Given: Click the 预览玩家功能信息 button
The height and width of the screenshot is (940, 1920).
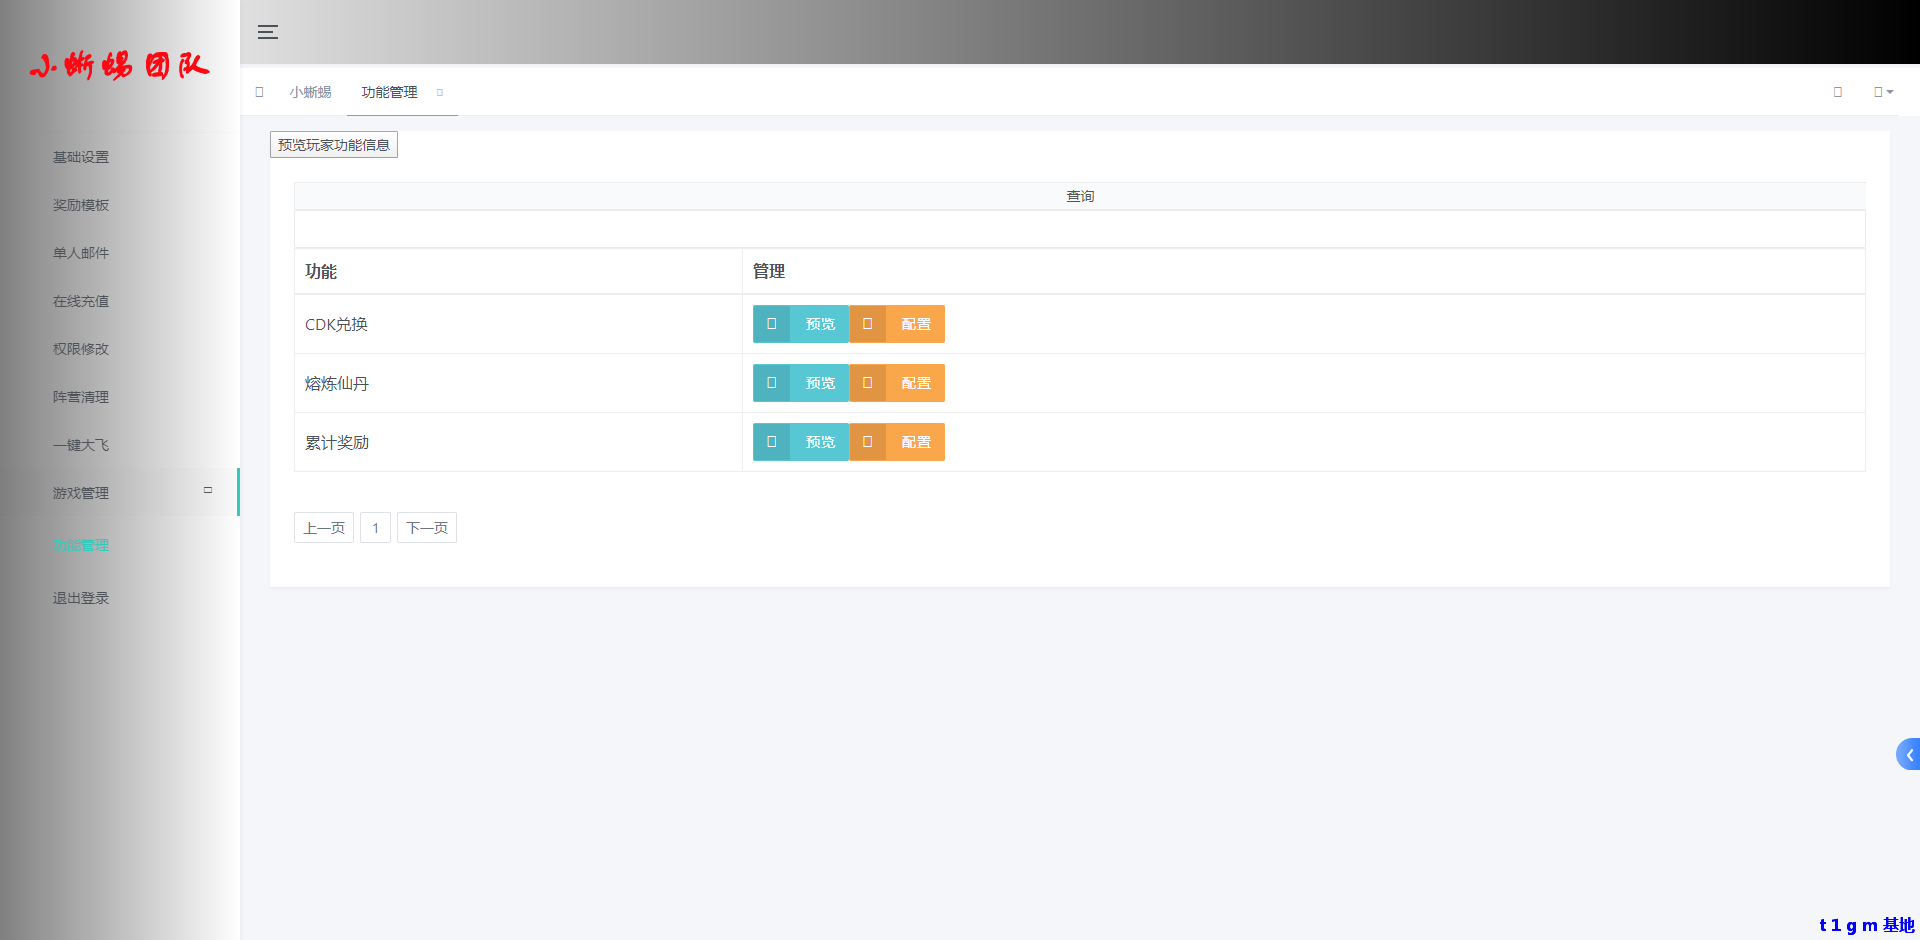Looking at the screenshot, I should [x=334, y=145].
